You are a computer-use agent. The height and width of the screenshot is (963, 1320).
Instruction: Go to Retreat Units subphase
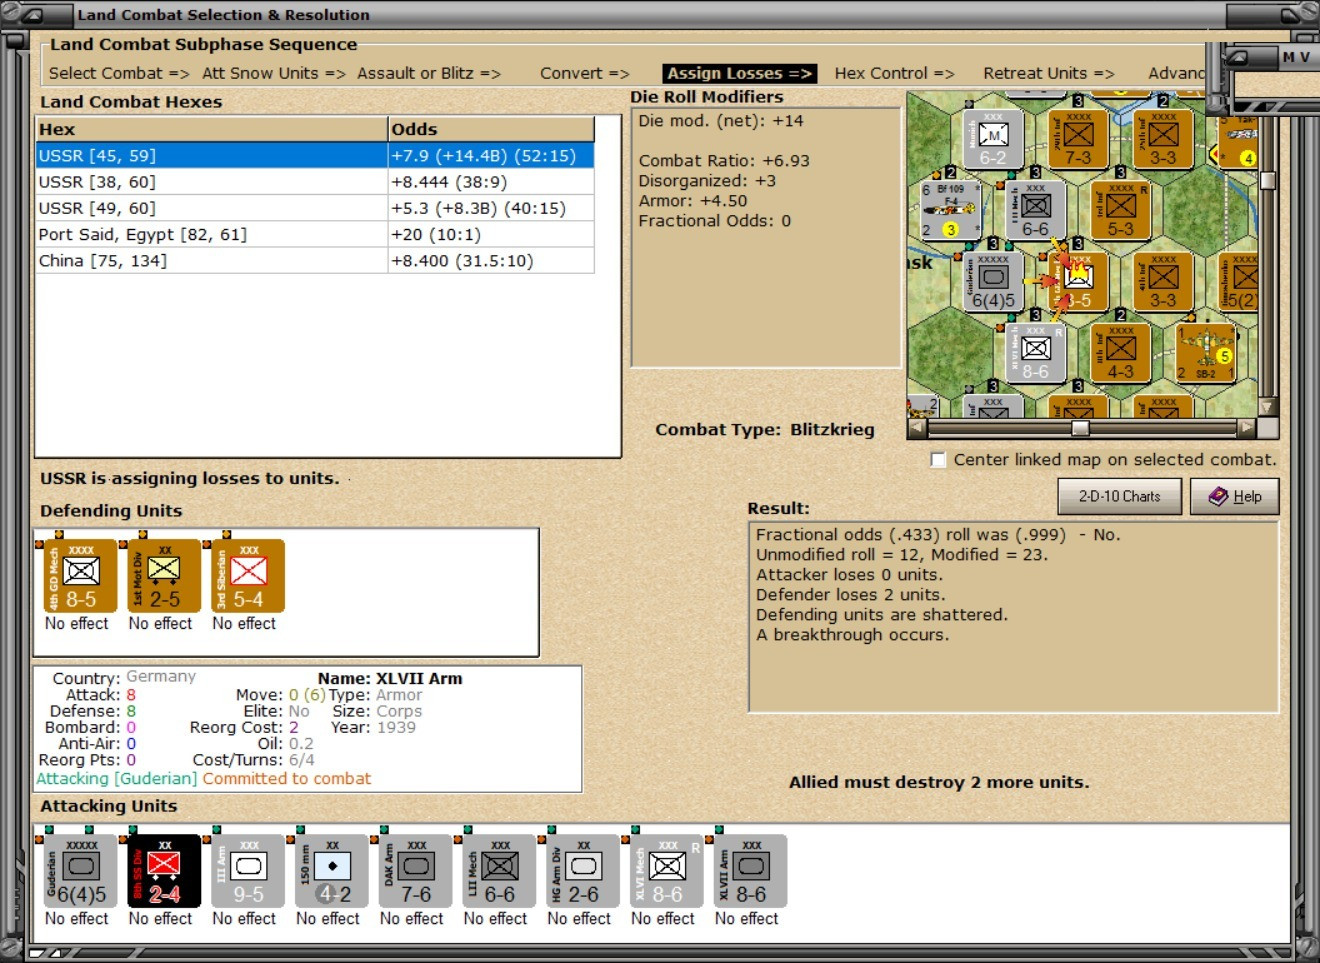click(1049, 73)
